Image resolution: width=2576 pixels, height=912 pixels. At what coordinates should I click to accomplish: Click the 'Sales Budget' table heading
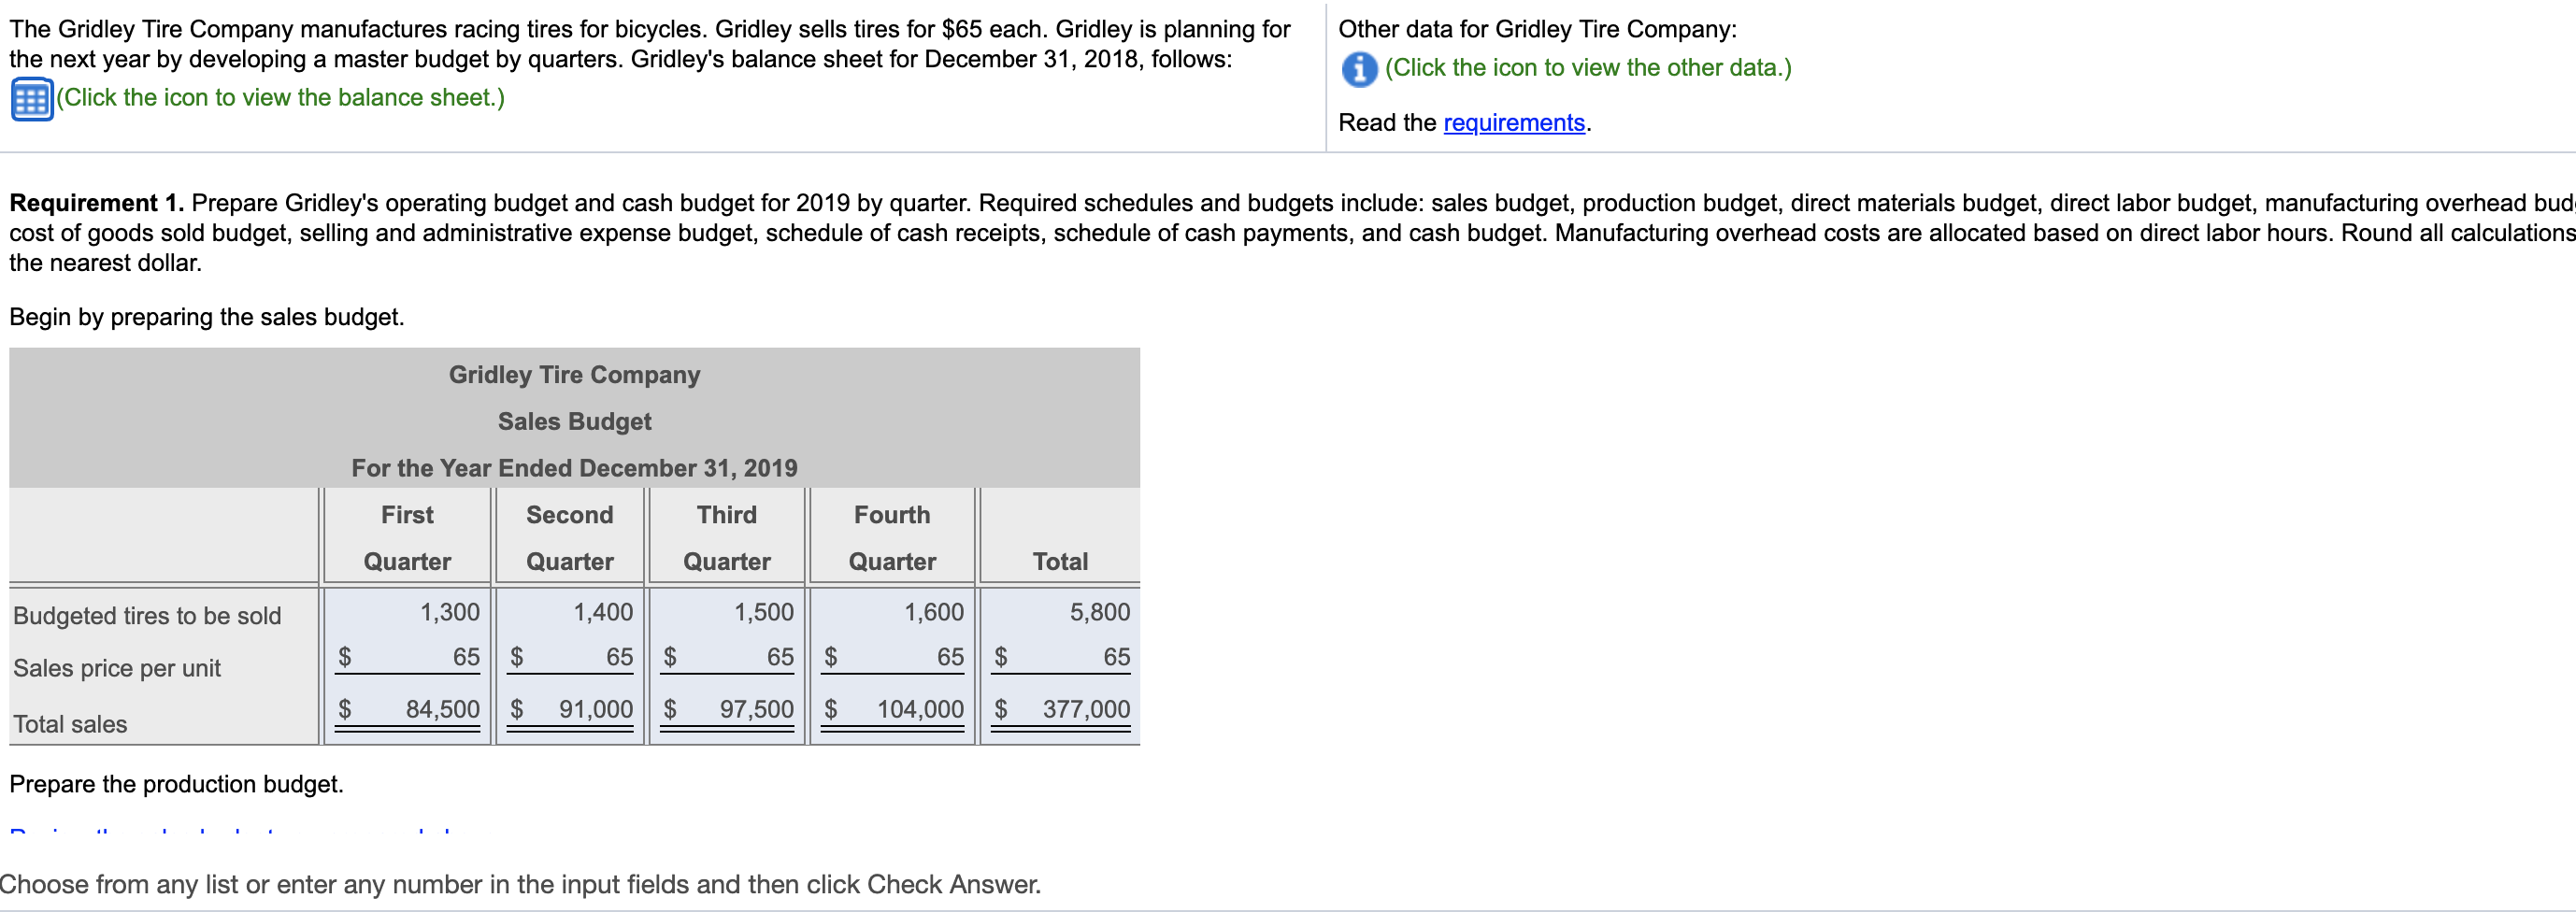574,422
